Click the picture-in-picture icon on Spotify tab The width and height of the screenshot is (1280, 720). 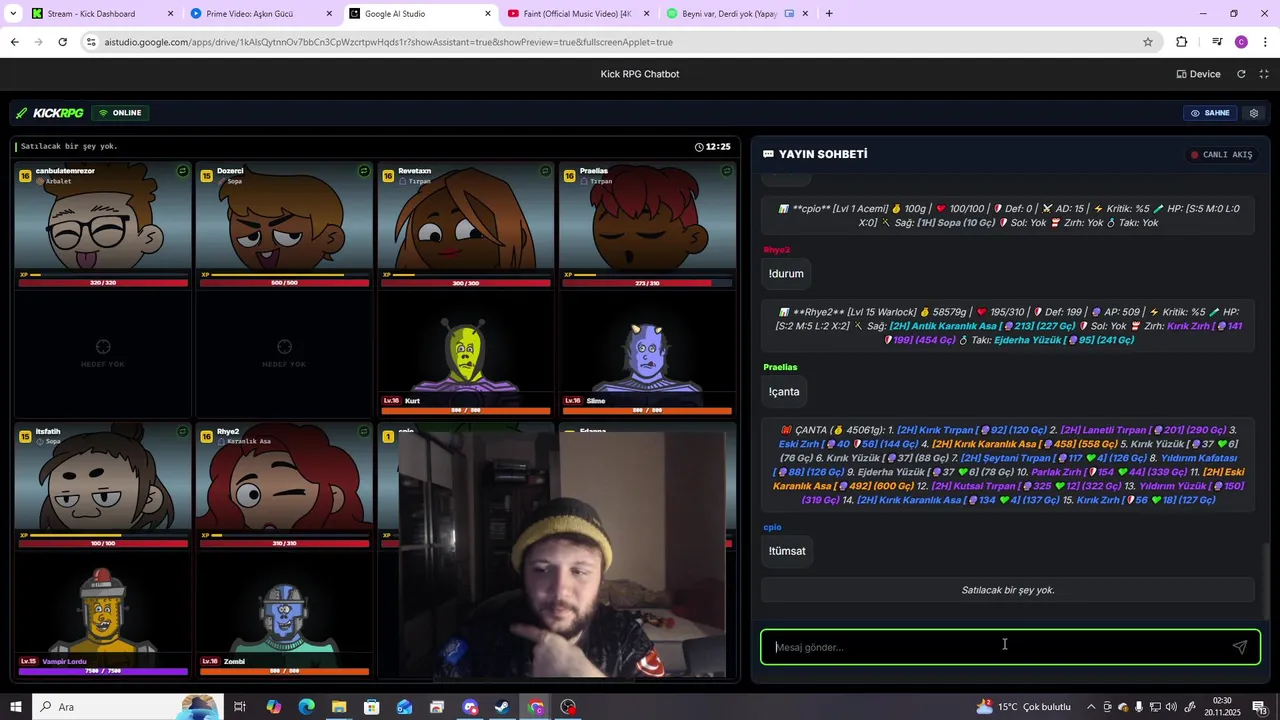coord(790,14)
